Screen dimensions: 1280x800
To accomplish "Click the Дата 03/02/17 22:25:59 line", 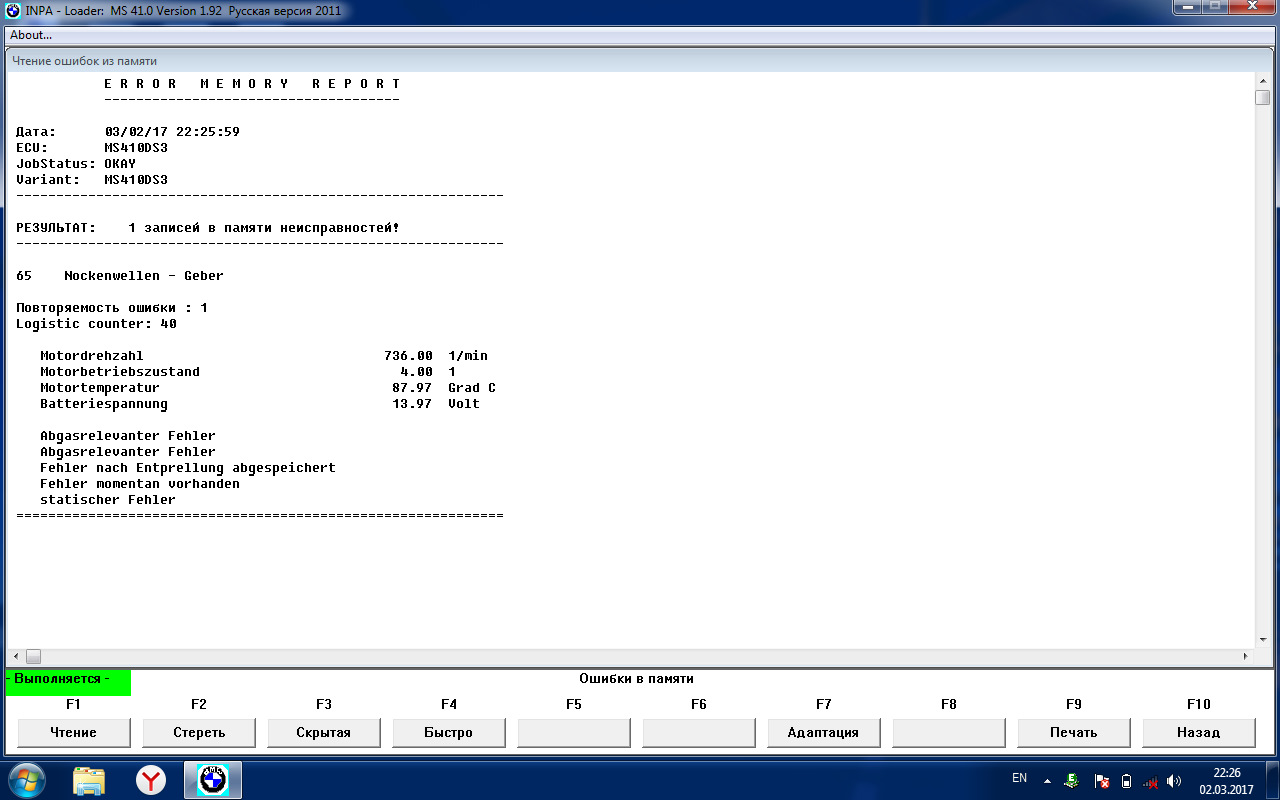I will 128,132.
